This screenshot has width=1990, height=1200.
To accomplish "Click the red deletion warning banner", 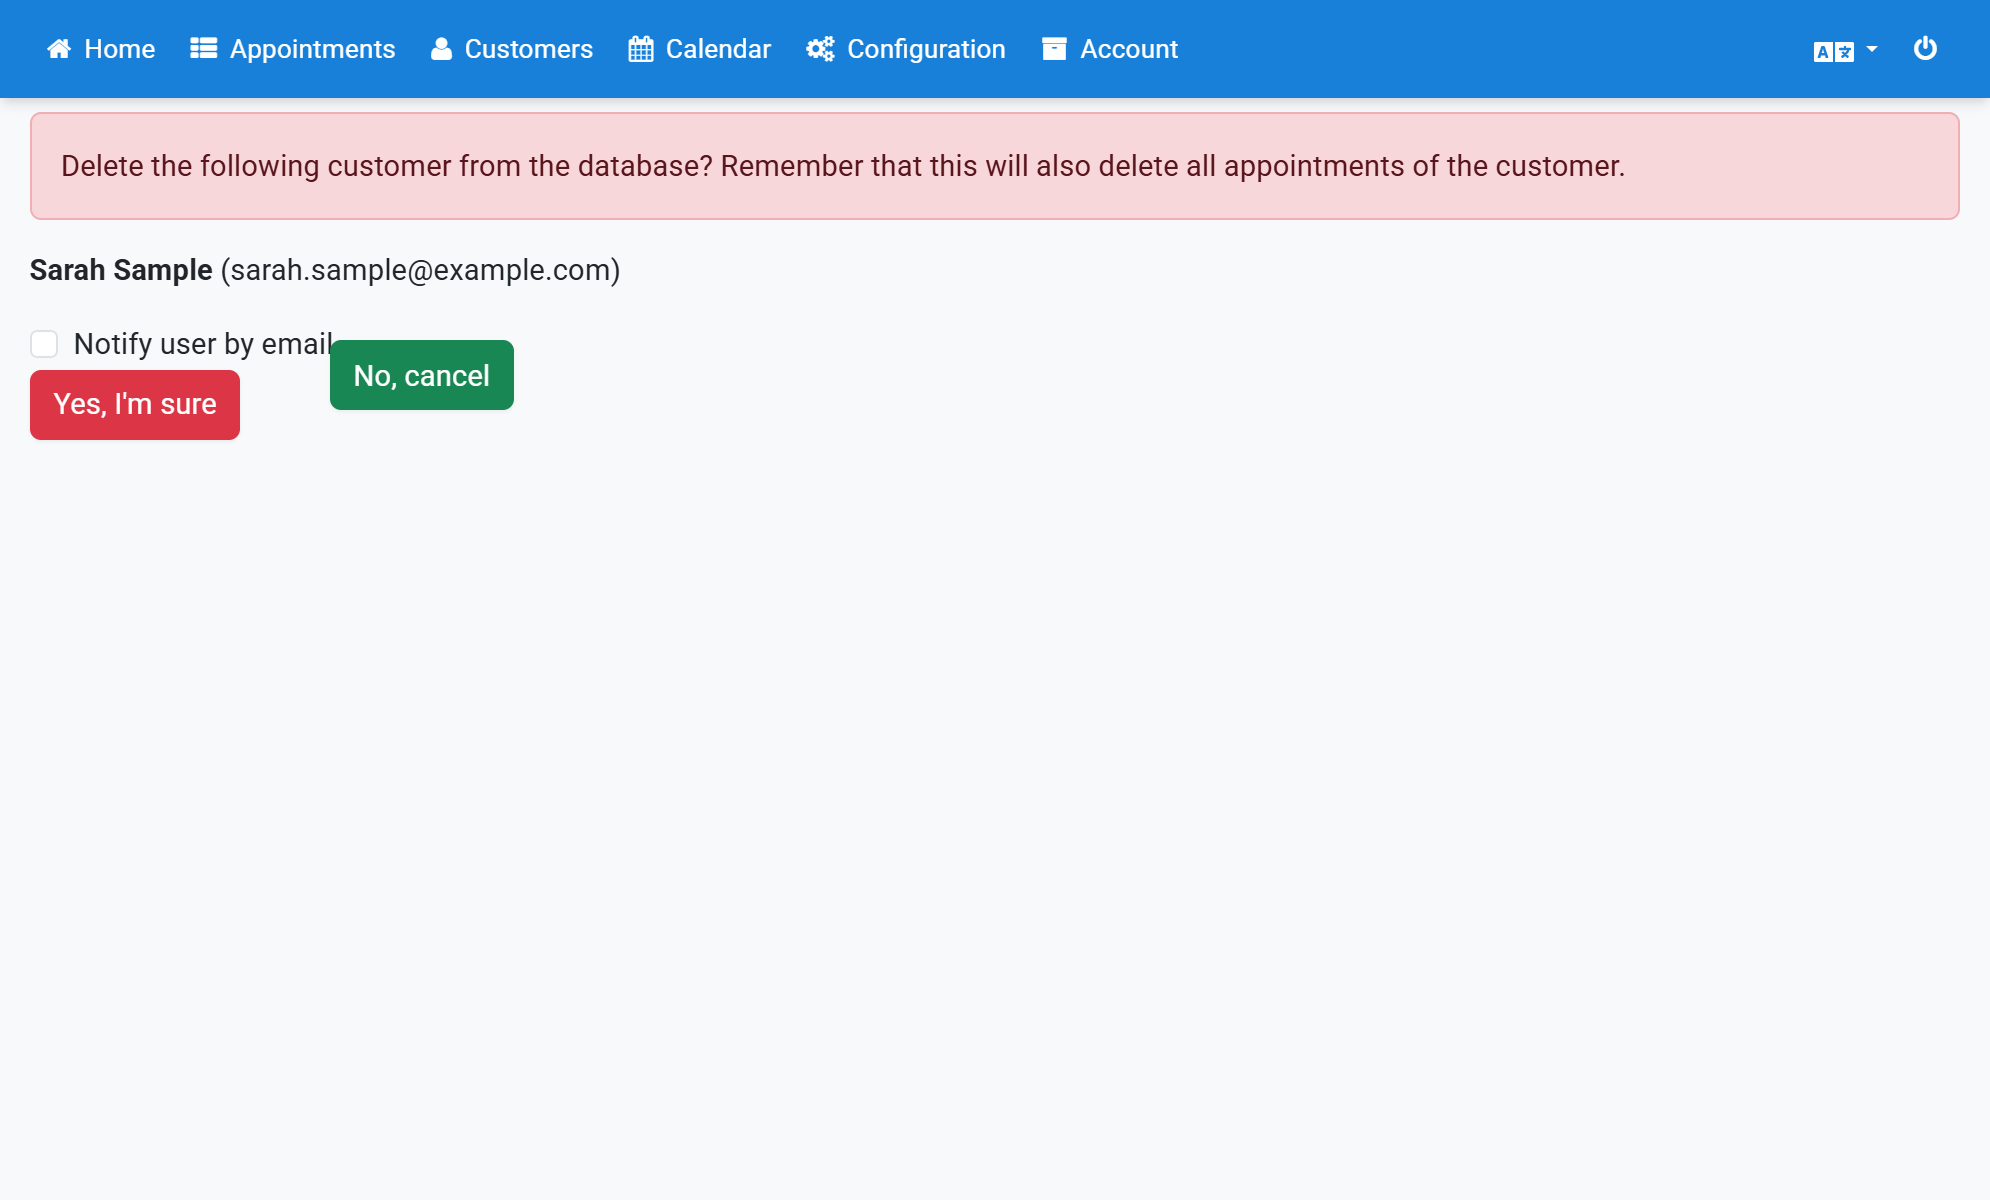I will [995, 166].
